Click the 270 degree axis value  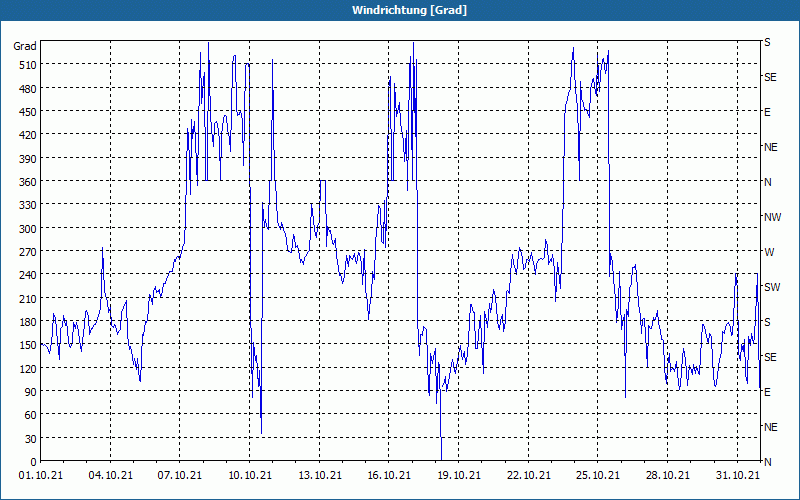[x=28, y=252]
